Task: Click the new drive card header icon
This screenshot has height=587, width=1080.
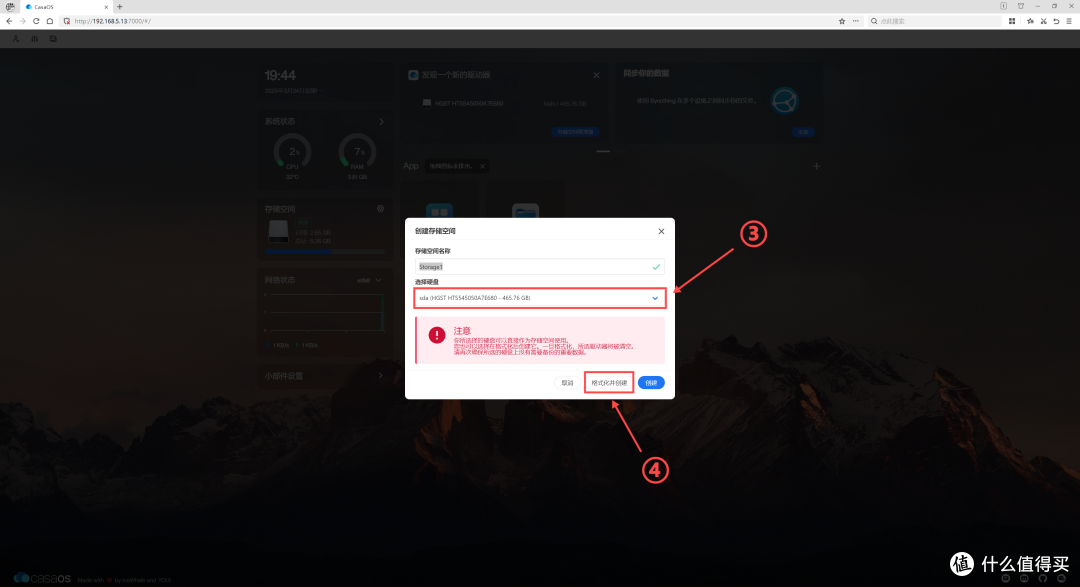Action: coord(413,75)
